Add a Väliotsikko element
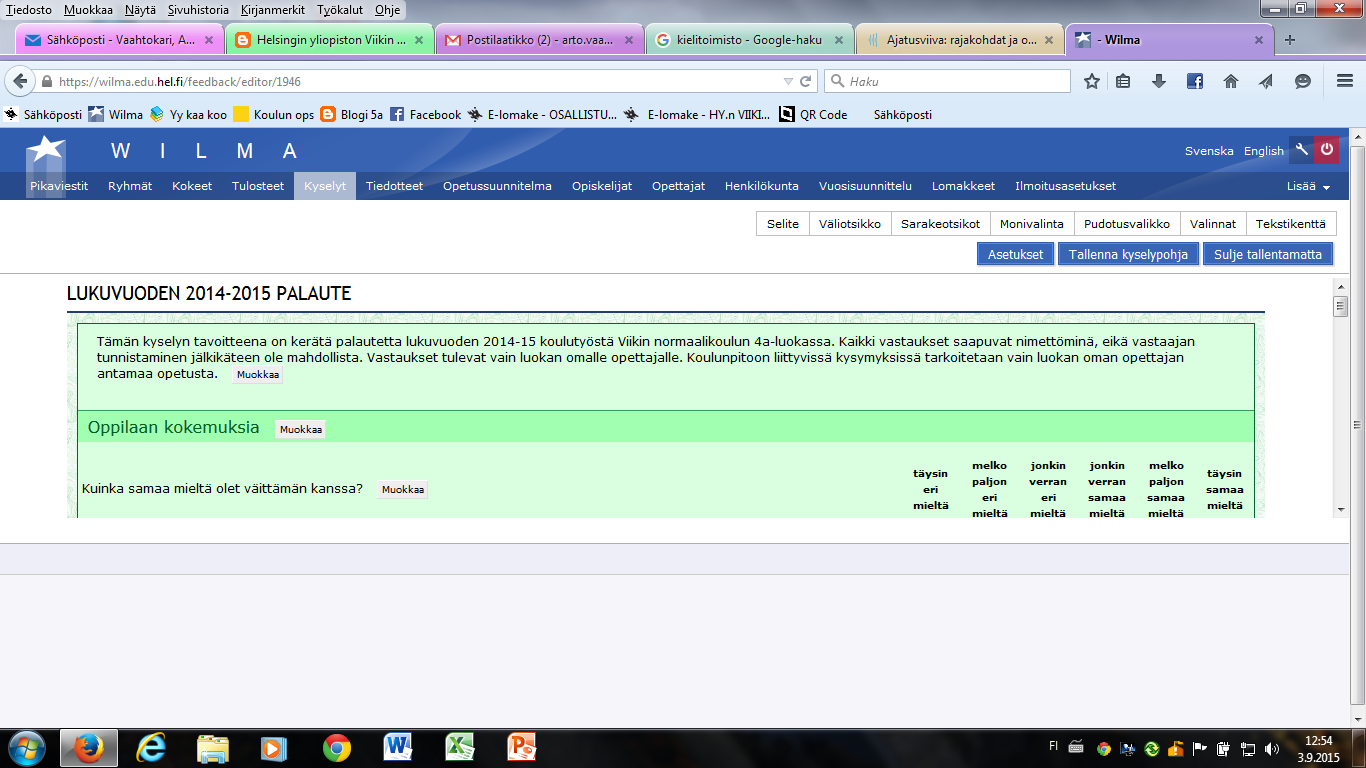The width and height of the screenshot is (1366, 768). 850,224
